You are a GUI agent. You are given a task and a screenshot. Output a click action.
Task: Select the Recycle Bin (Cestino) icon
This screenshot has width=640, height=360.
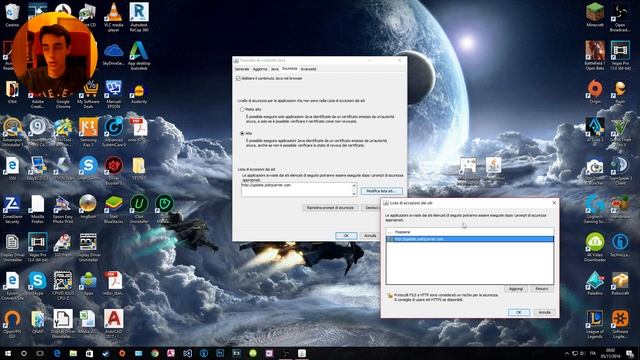click(x=12, y=16)
